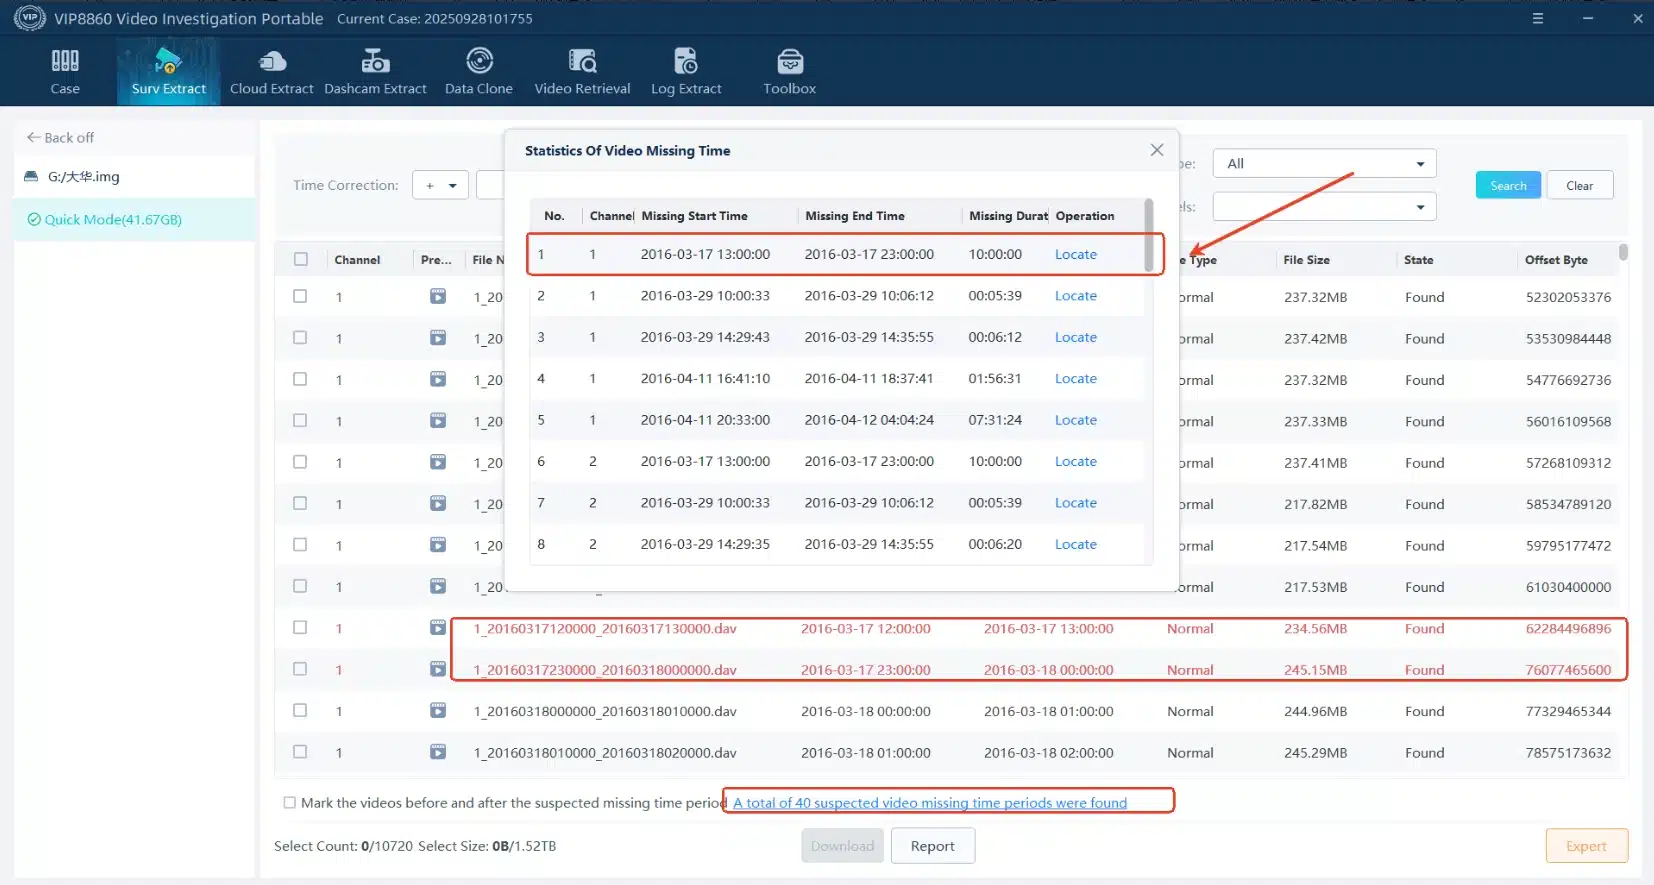Select Quick Mode(41.67GB) in sidebar
The height and width of the screenshot is (885, 1654).
pos(112,220)
